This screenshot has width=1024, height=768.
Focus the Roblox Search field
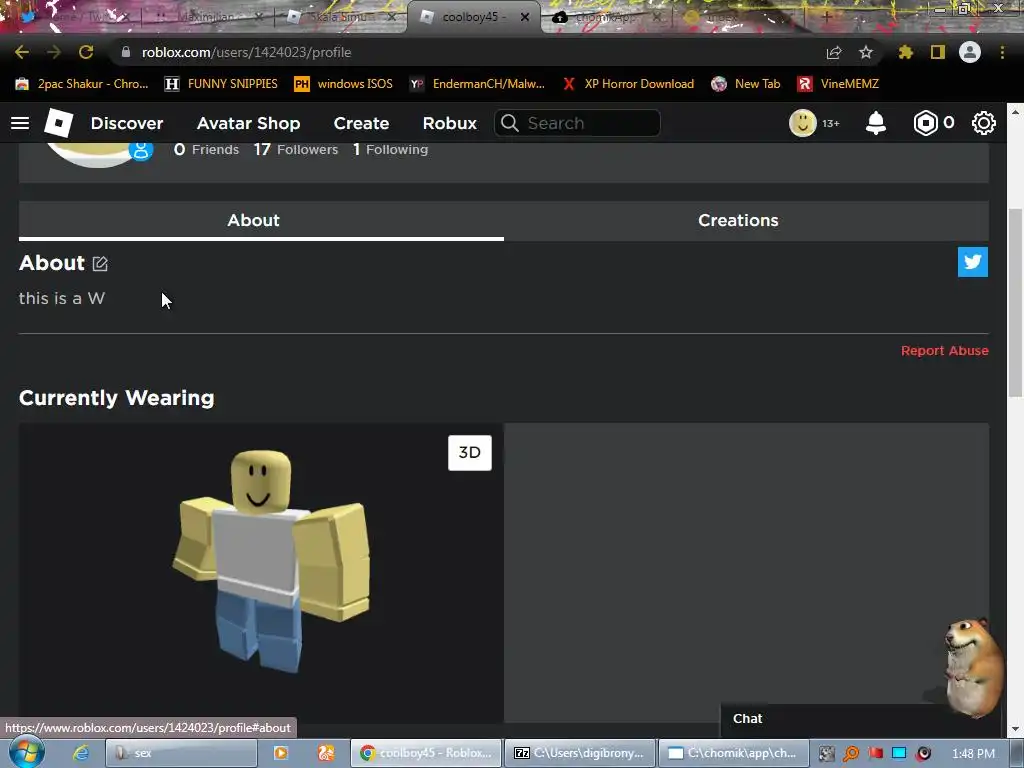coord(577,123)
